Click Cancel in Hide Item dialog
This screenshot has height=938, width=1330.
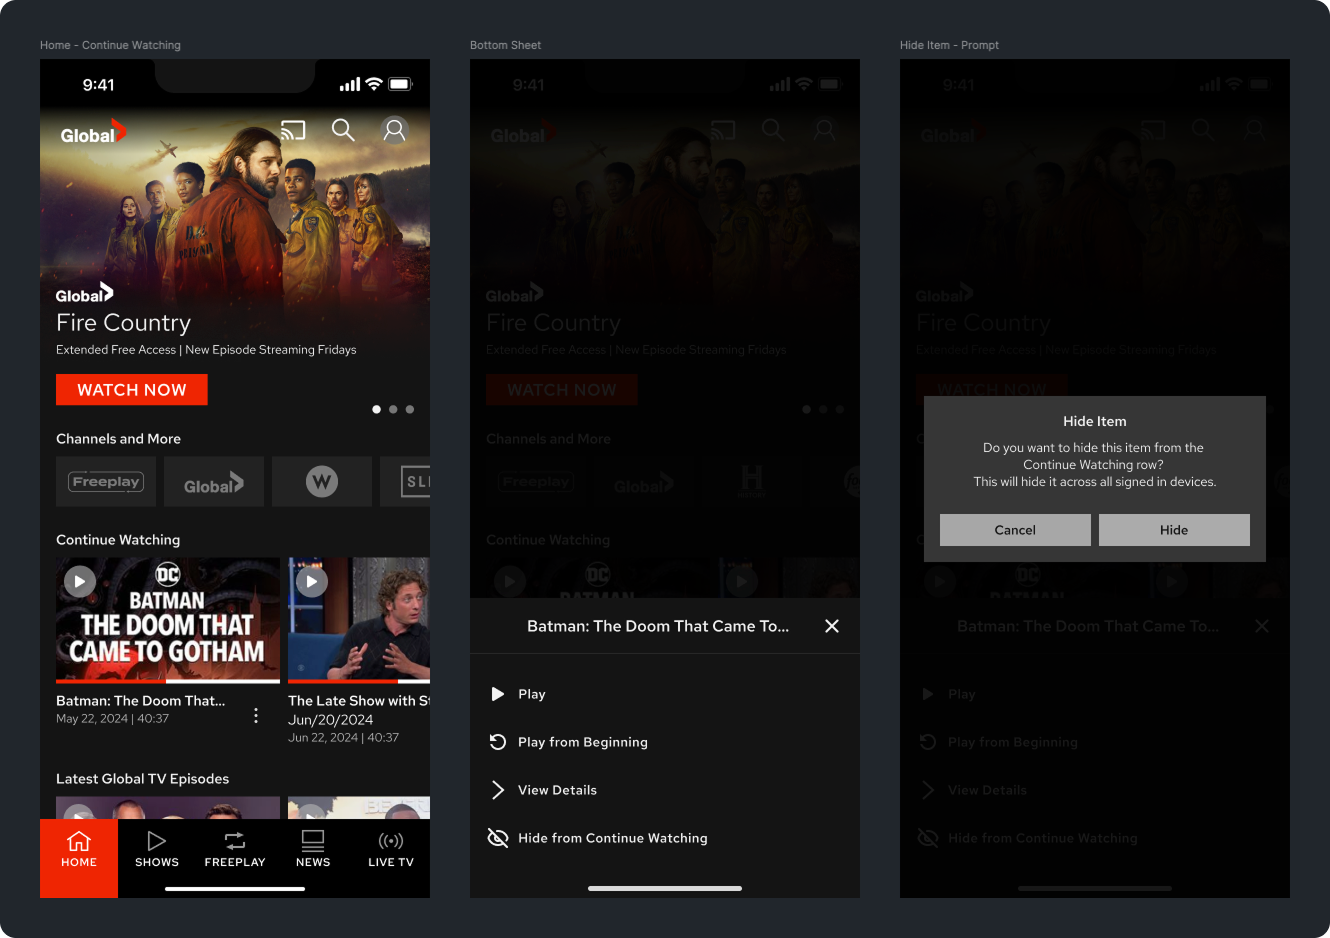1015,530
